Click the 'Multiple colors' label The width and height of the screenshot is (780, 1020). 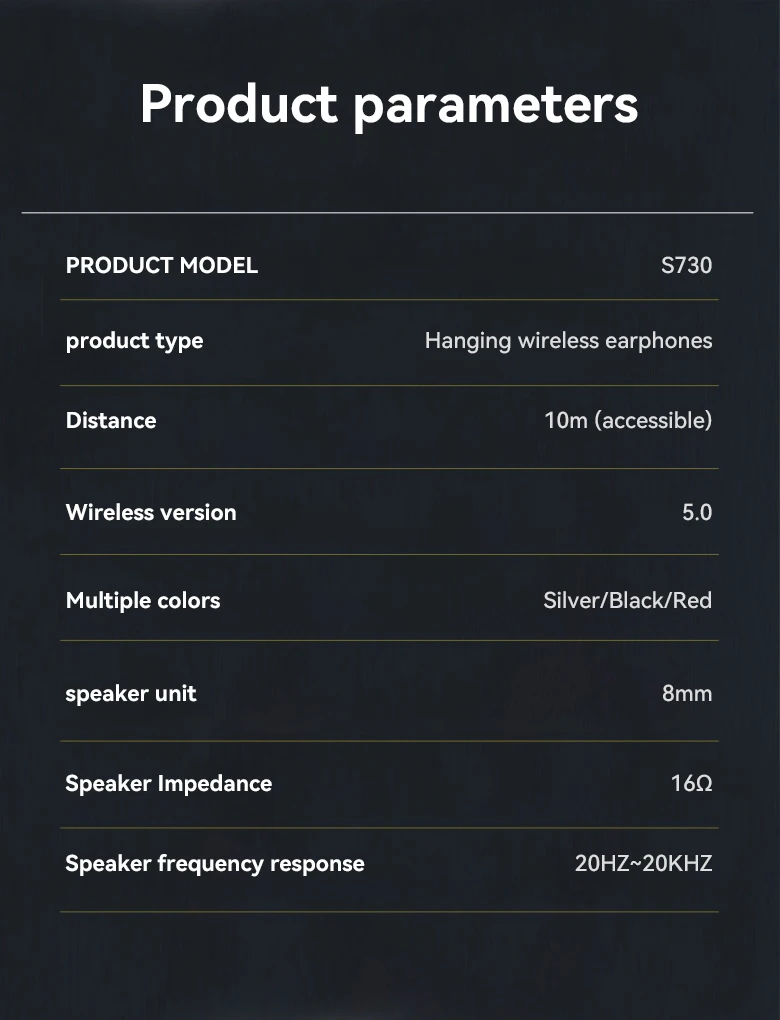tap(143, 601)
